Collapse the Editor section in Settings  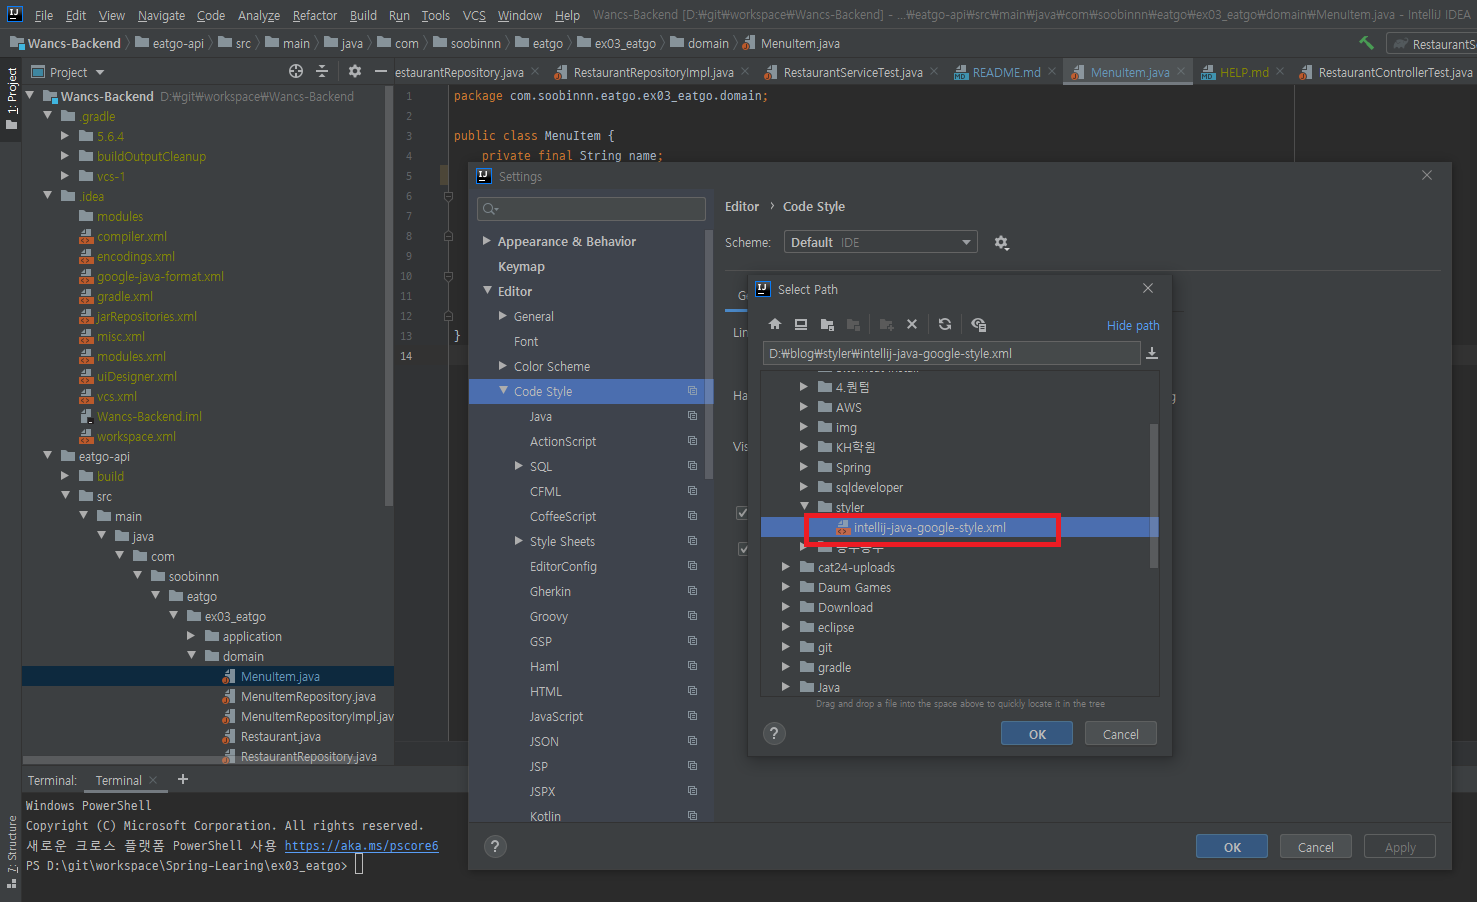487,291
